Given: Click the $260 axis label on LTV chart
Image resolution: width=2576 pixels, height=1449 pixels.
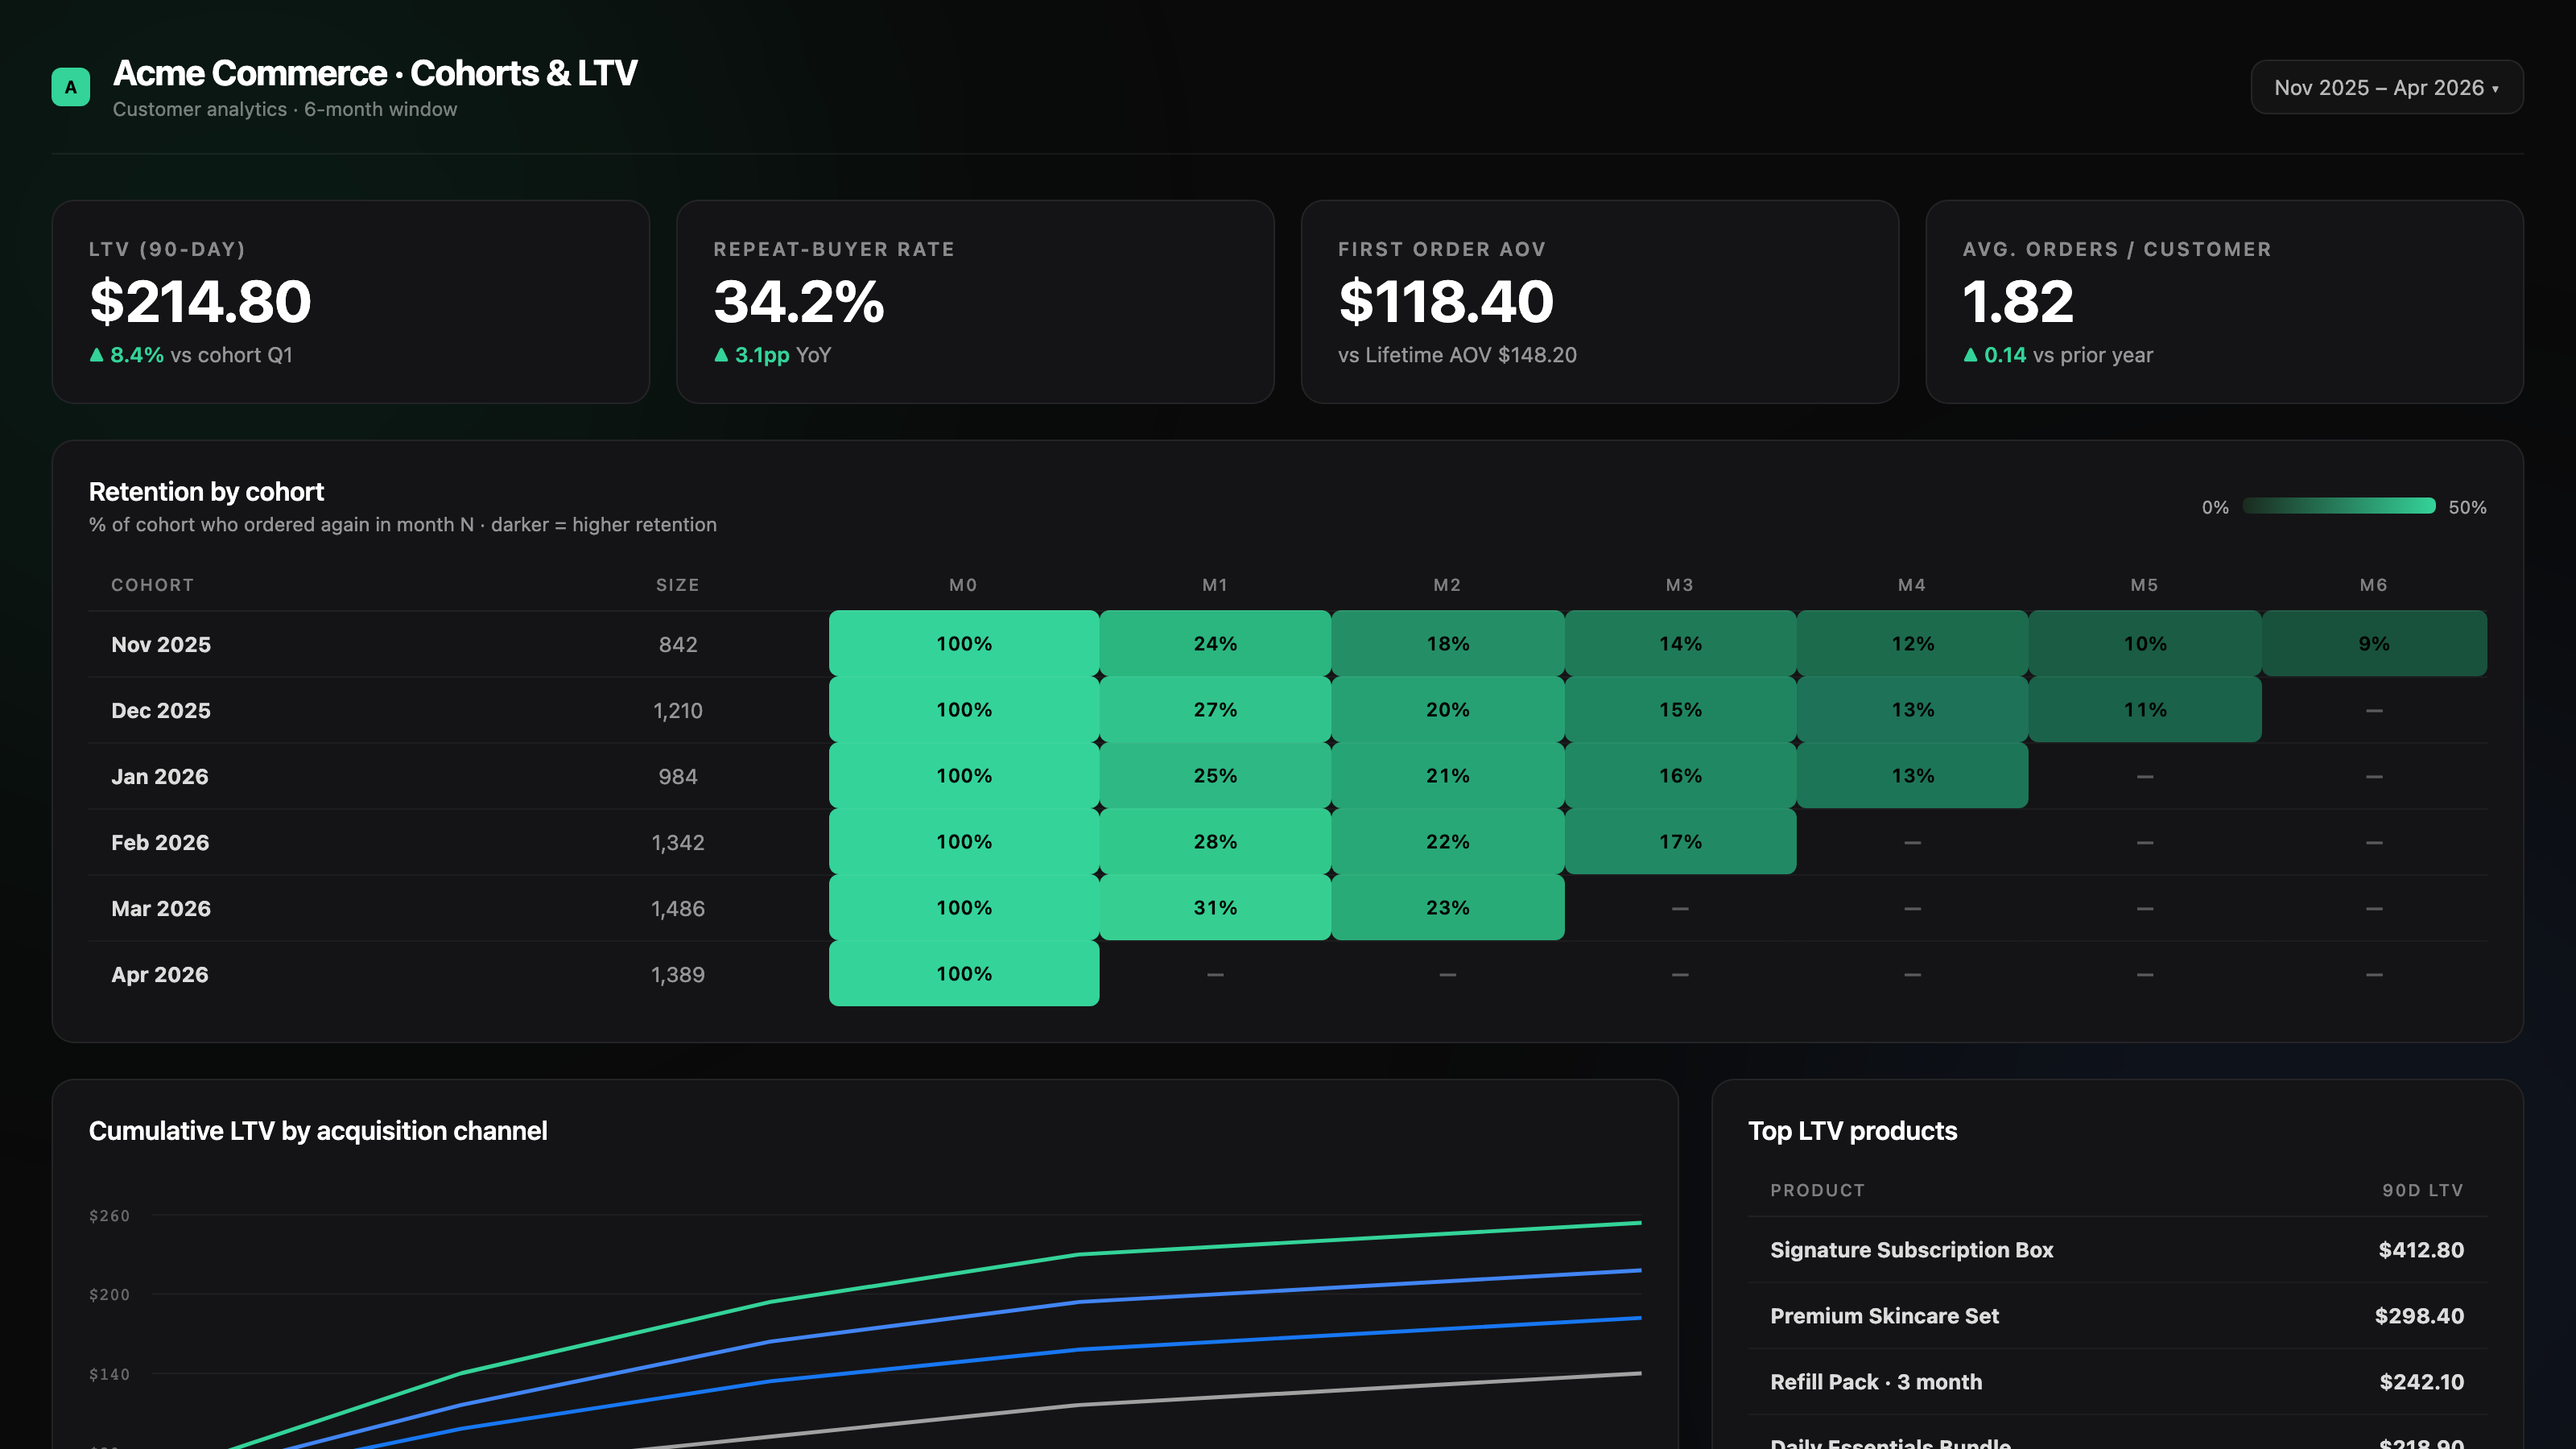Looking at the screenshot, I should click(109, 1215).
